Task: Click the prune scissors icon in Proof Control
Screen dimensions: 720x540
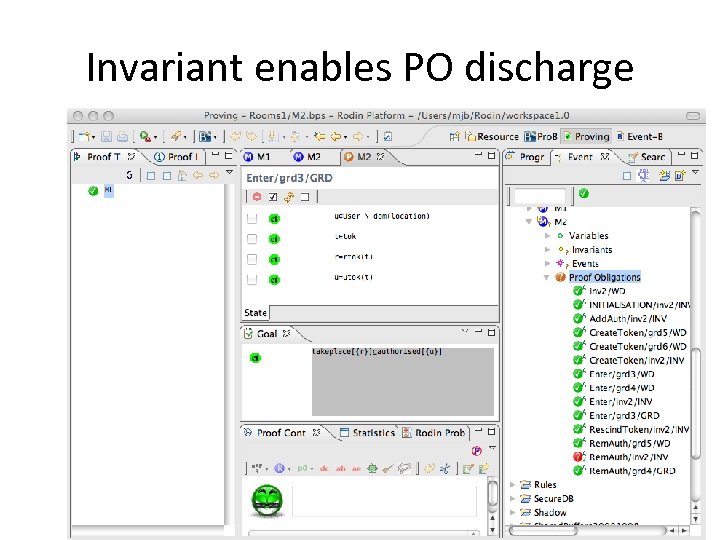Action: pyautogui.click(x=444, y=469)
